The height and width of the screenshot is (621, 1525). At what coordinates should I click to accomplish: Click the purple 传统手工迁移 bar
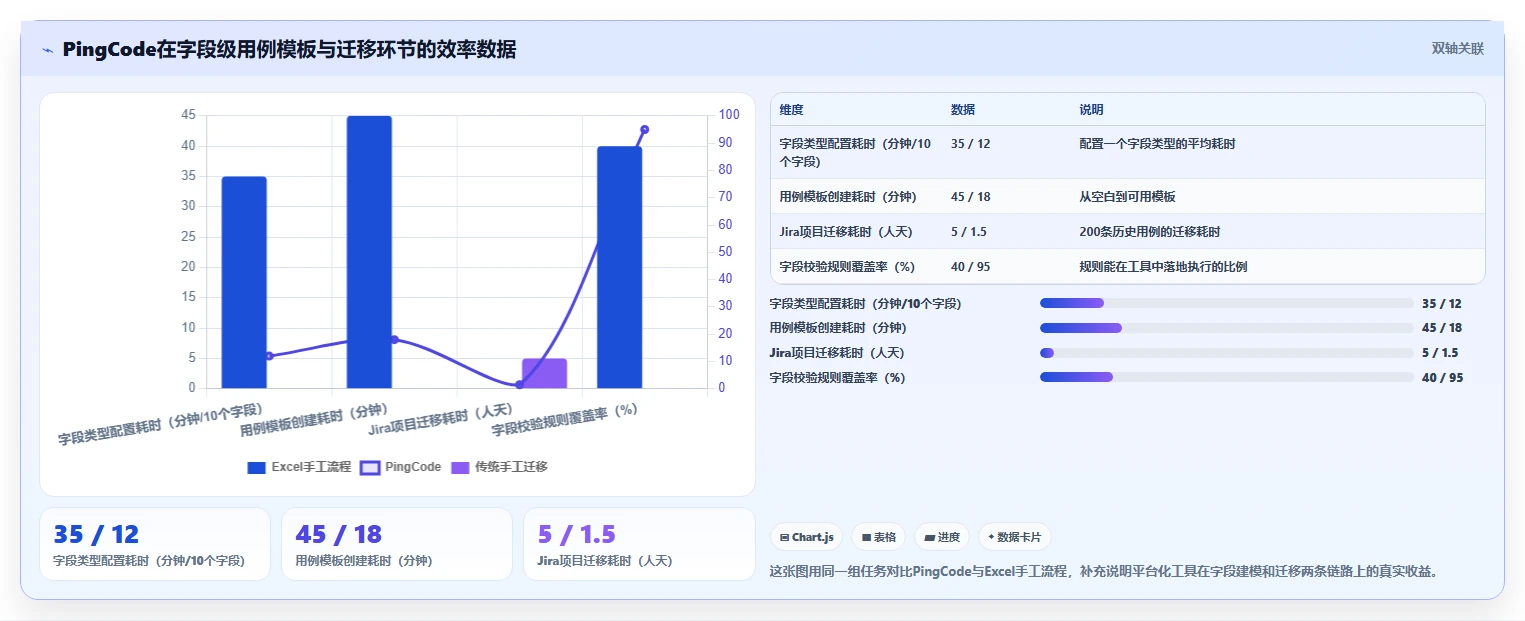pyautogui.click(x=544, y=373)
